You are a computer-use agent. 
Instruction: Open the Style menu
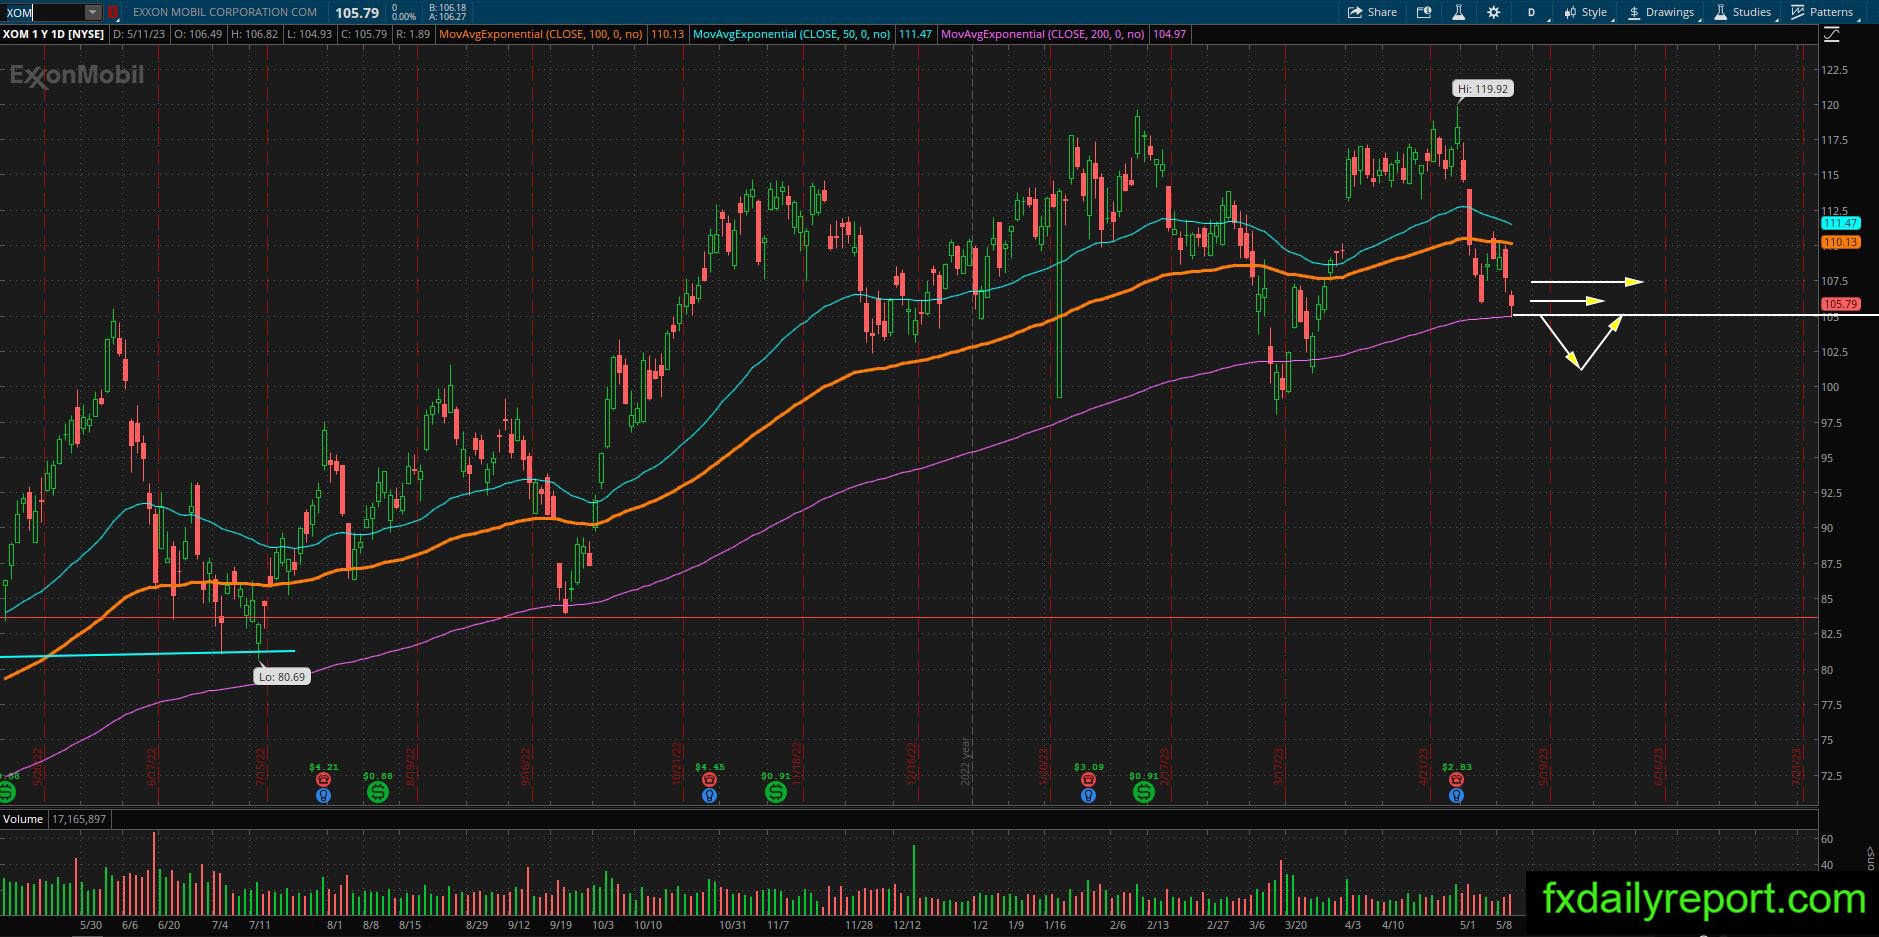click(x=1586, y=12)
